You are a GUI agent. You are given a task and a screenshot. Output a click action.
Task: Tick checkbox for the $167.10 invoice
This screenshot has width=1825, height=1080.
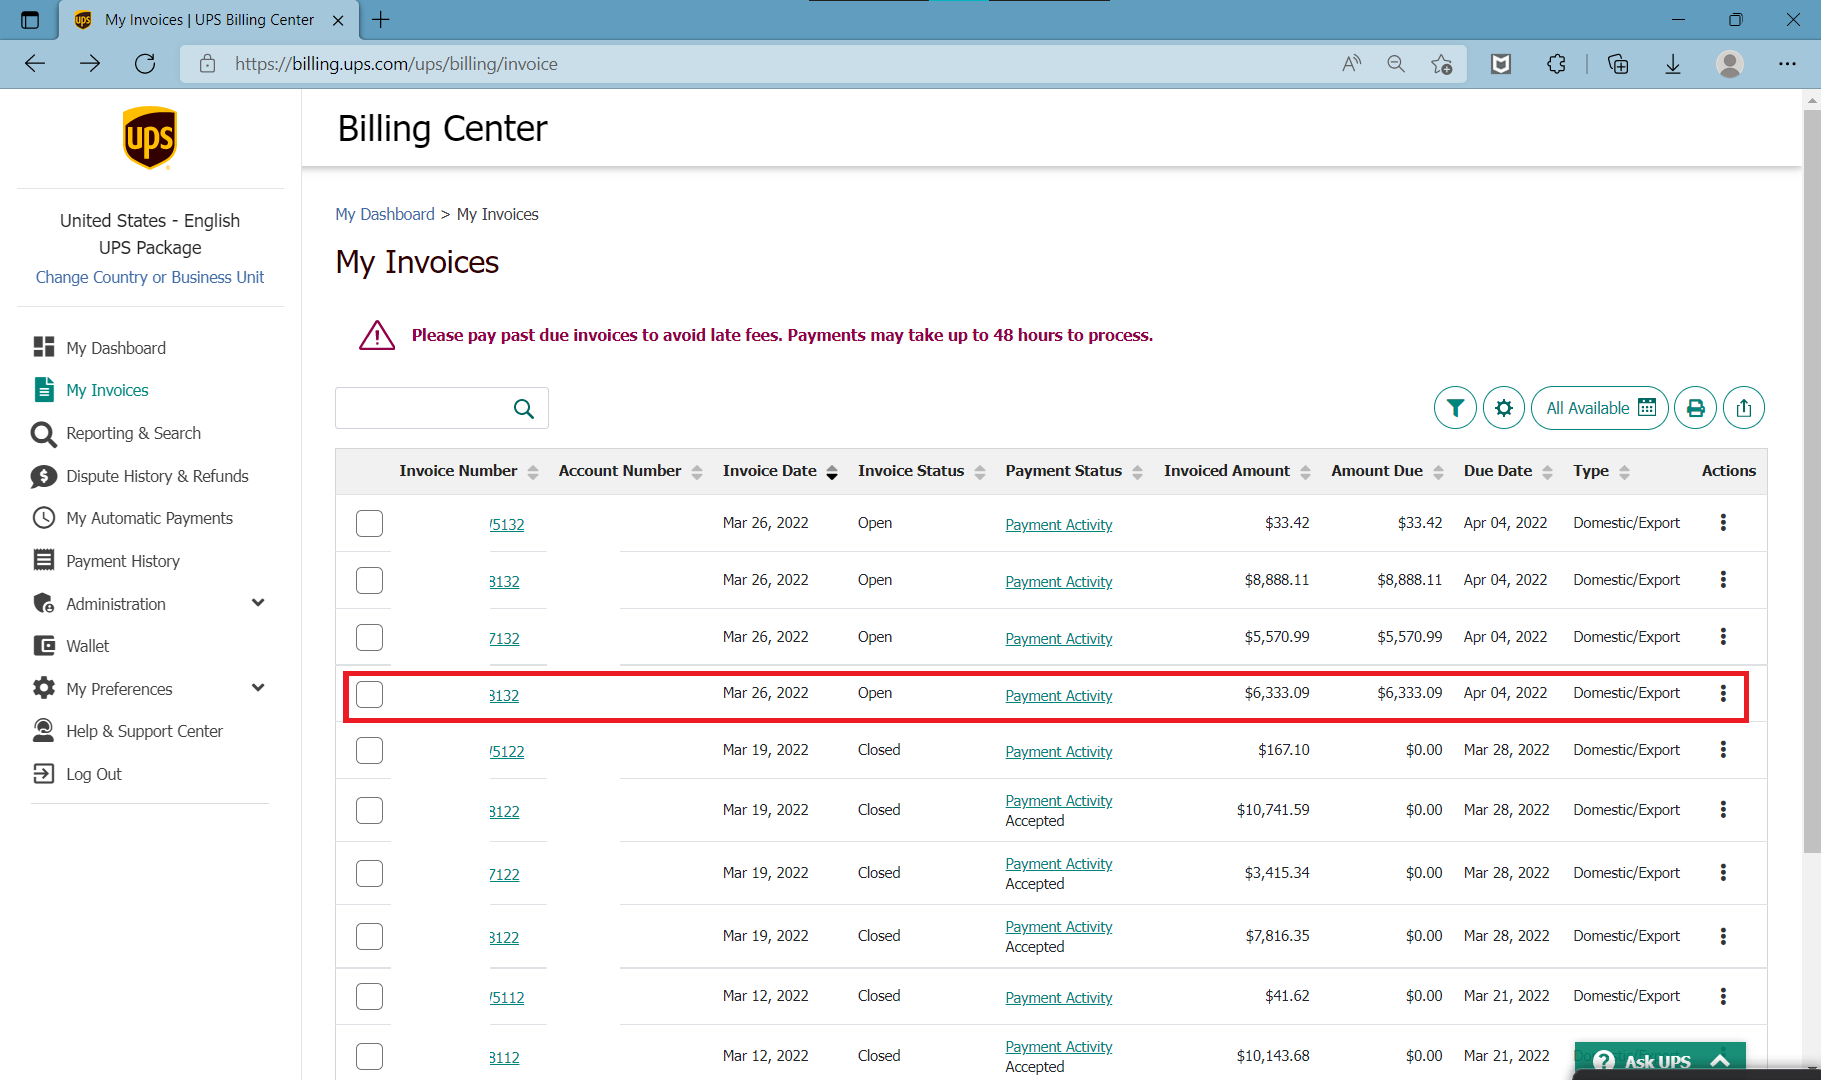click(x=369, y=751)
